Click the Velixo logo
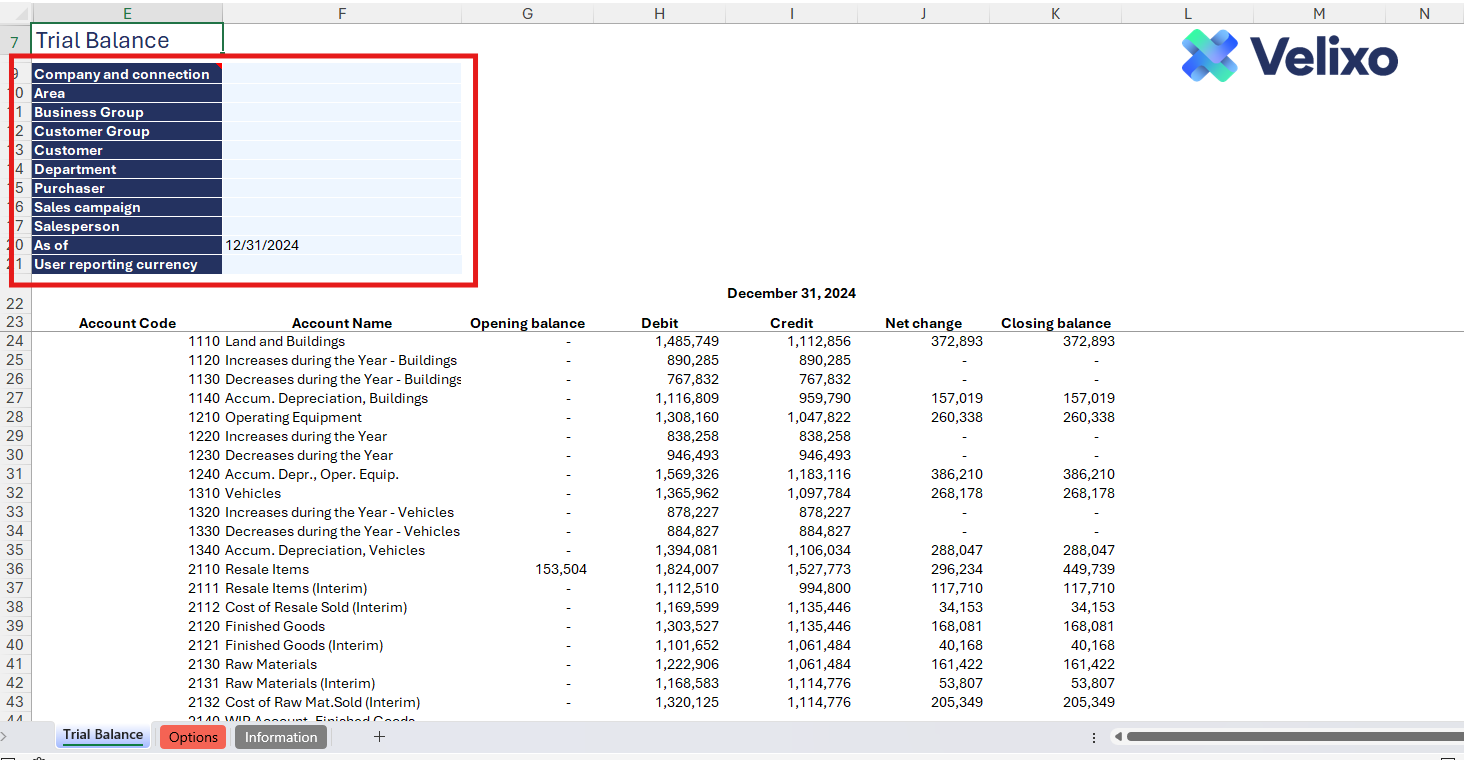 [1289, 55]
